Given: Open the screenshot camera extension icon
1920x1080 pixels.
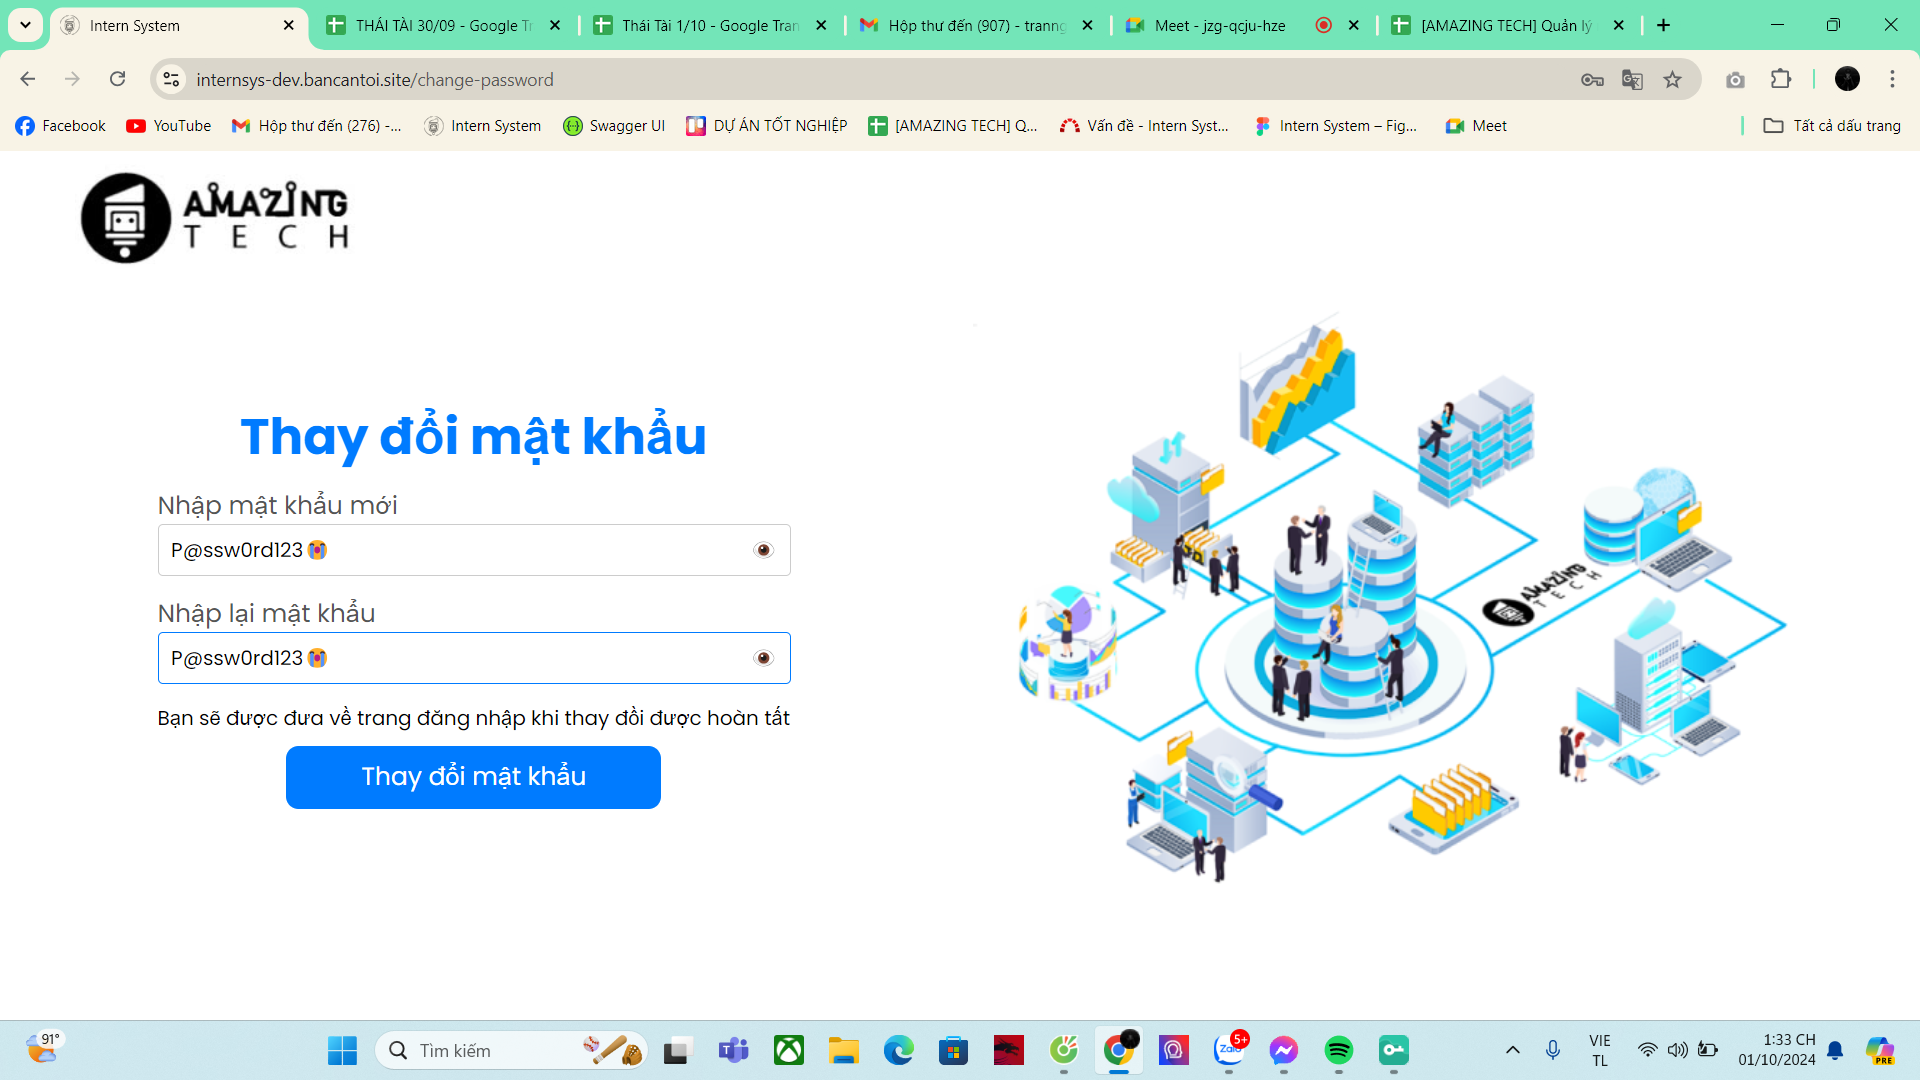Looking at the screenshot, I should point(1735,80).
